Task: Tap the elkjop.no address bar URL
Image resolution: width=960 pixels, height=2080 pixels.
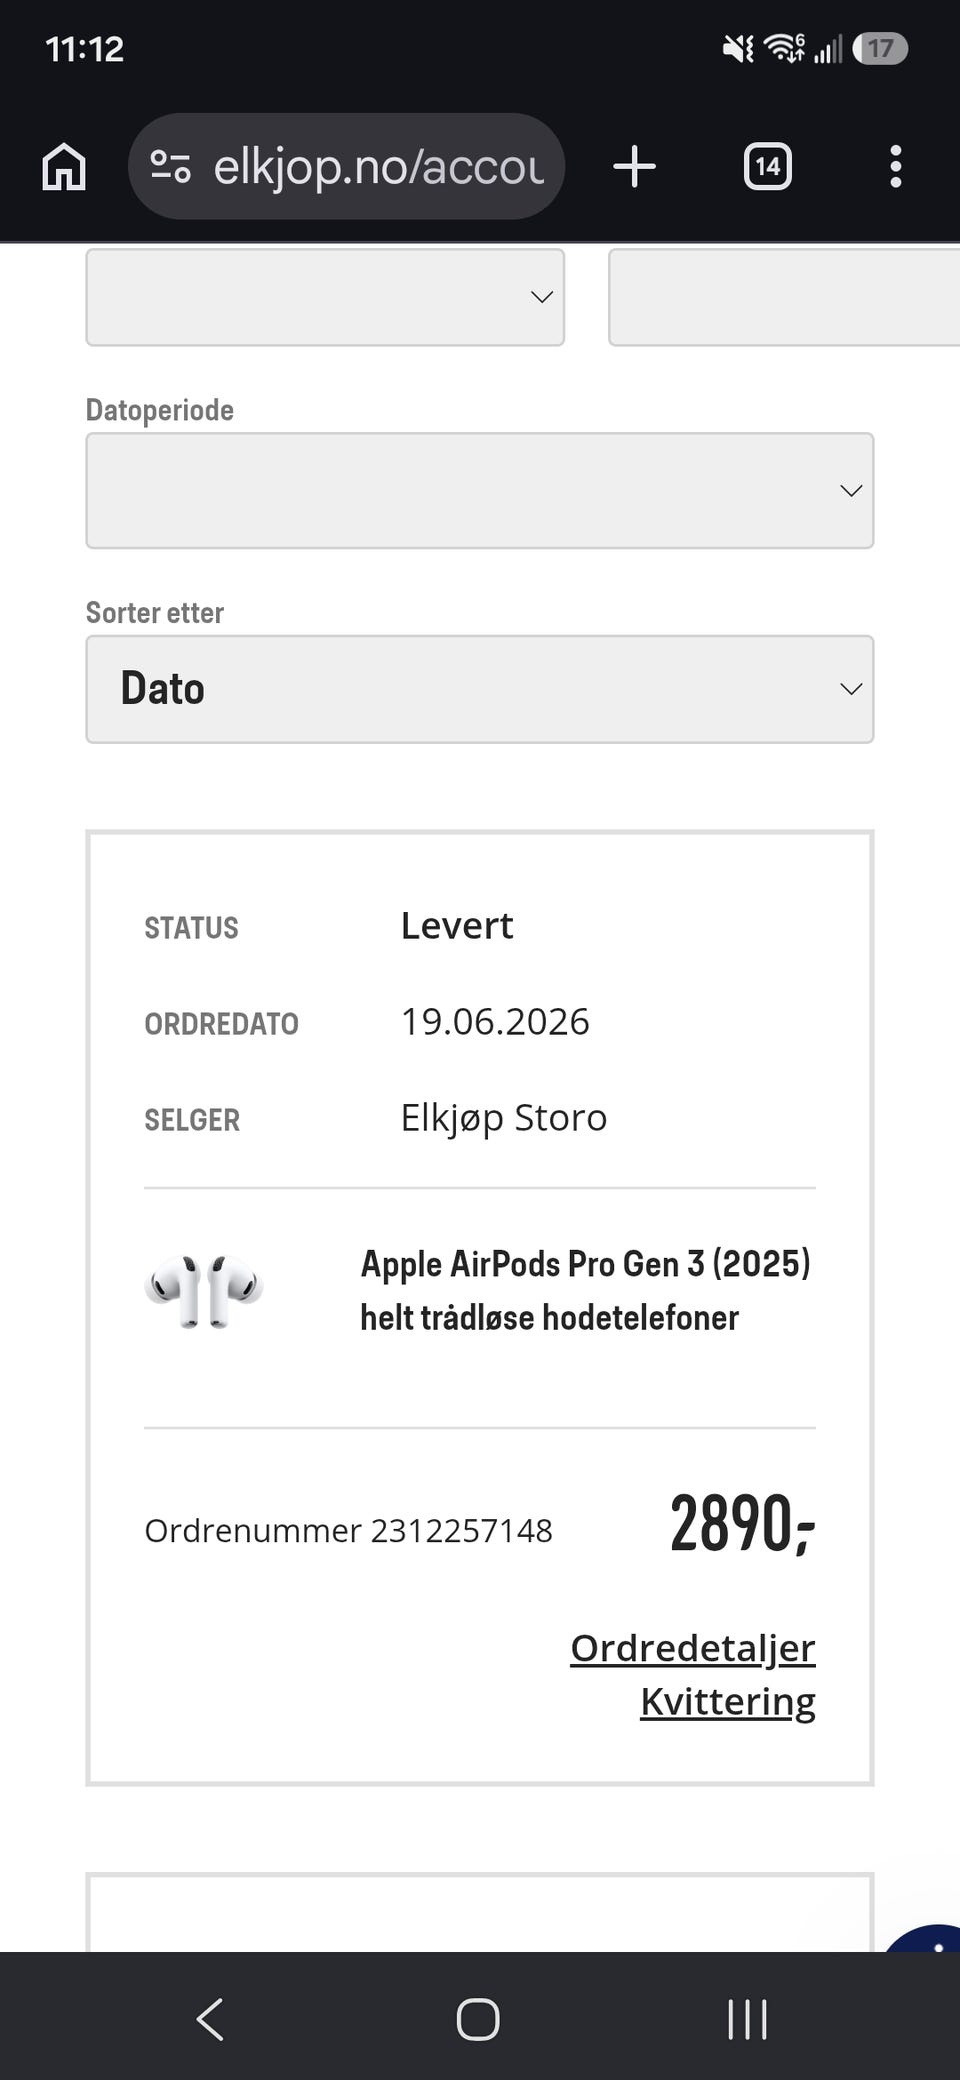Action: point(378,166)
